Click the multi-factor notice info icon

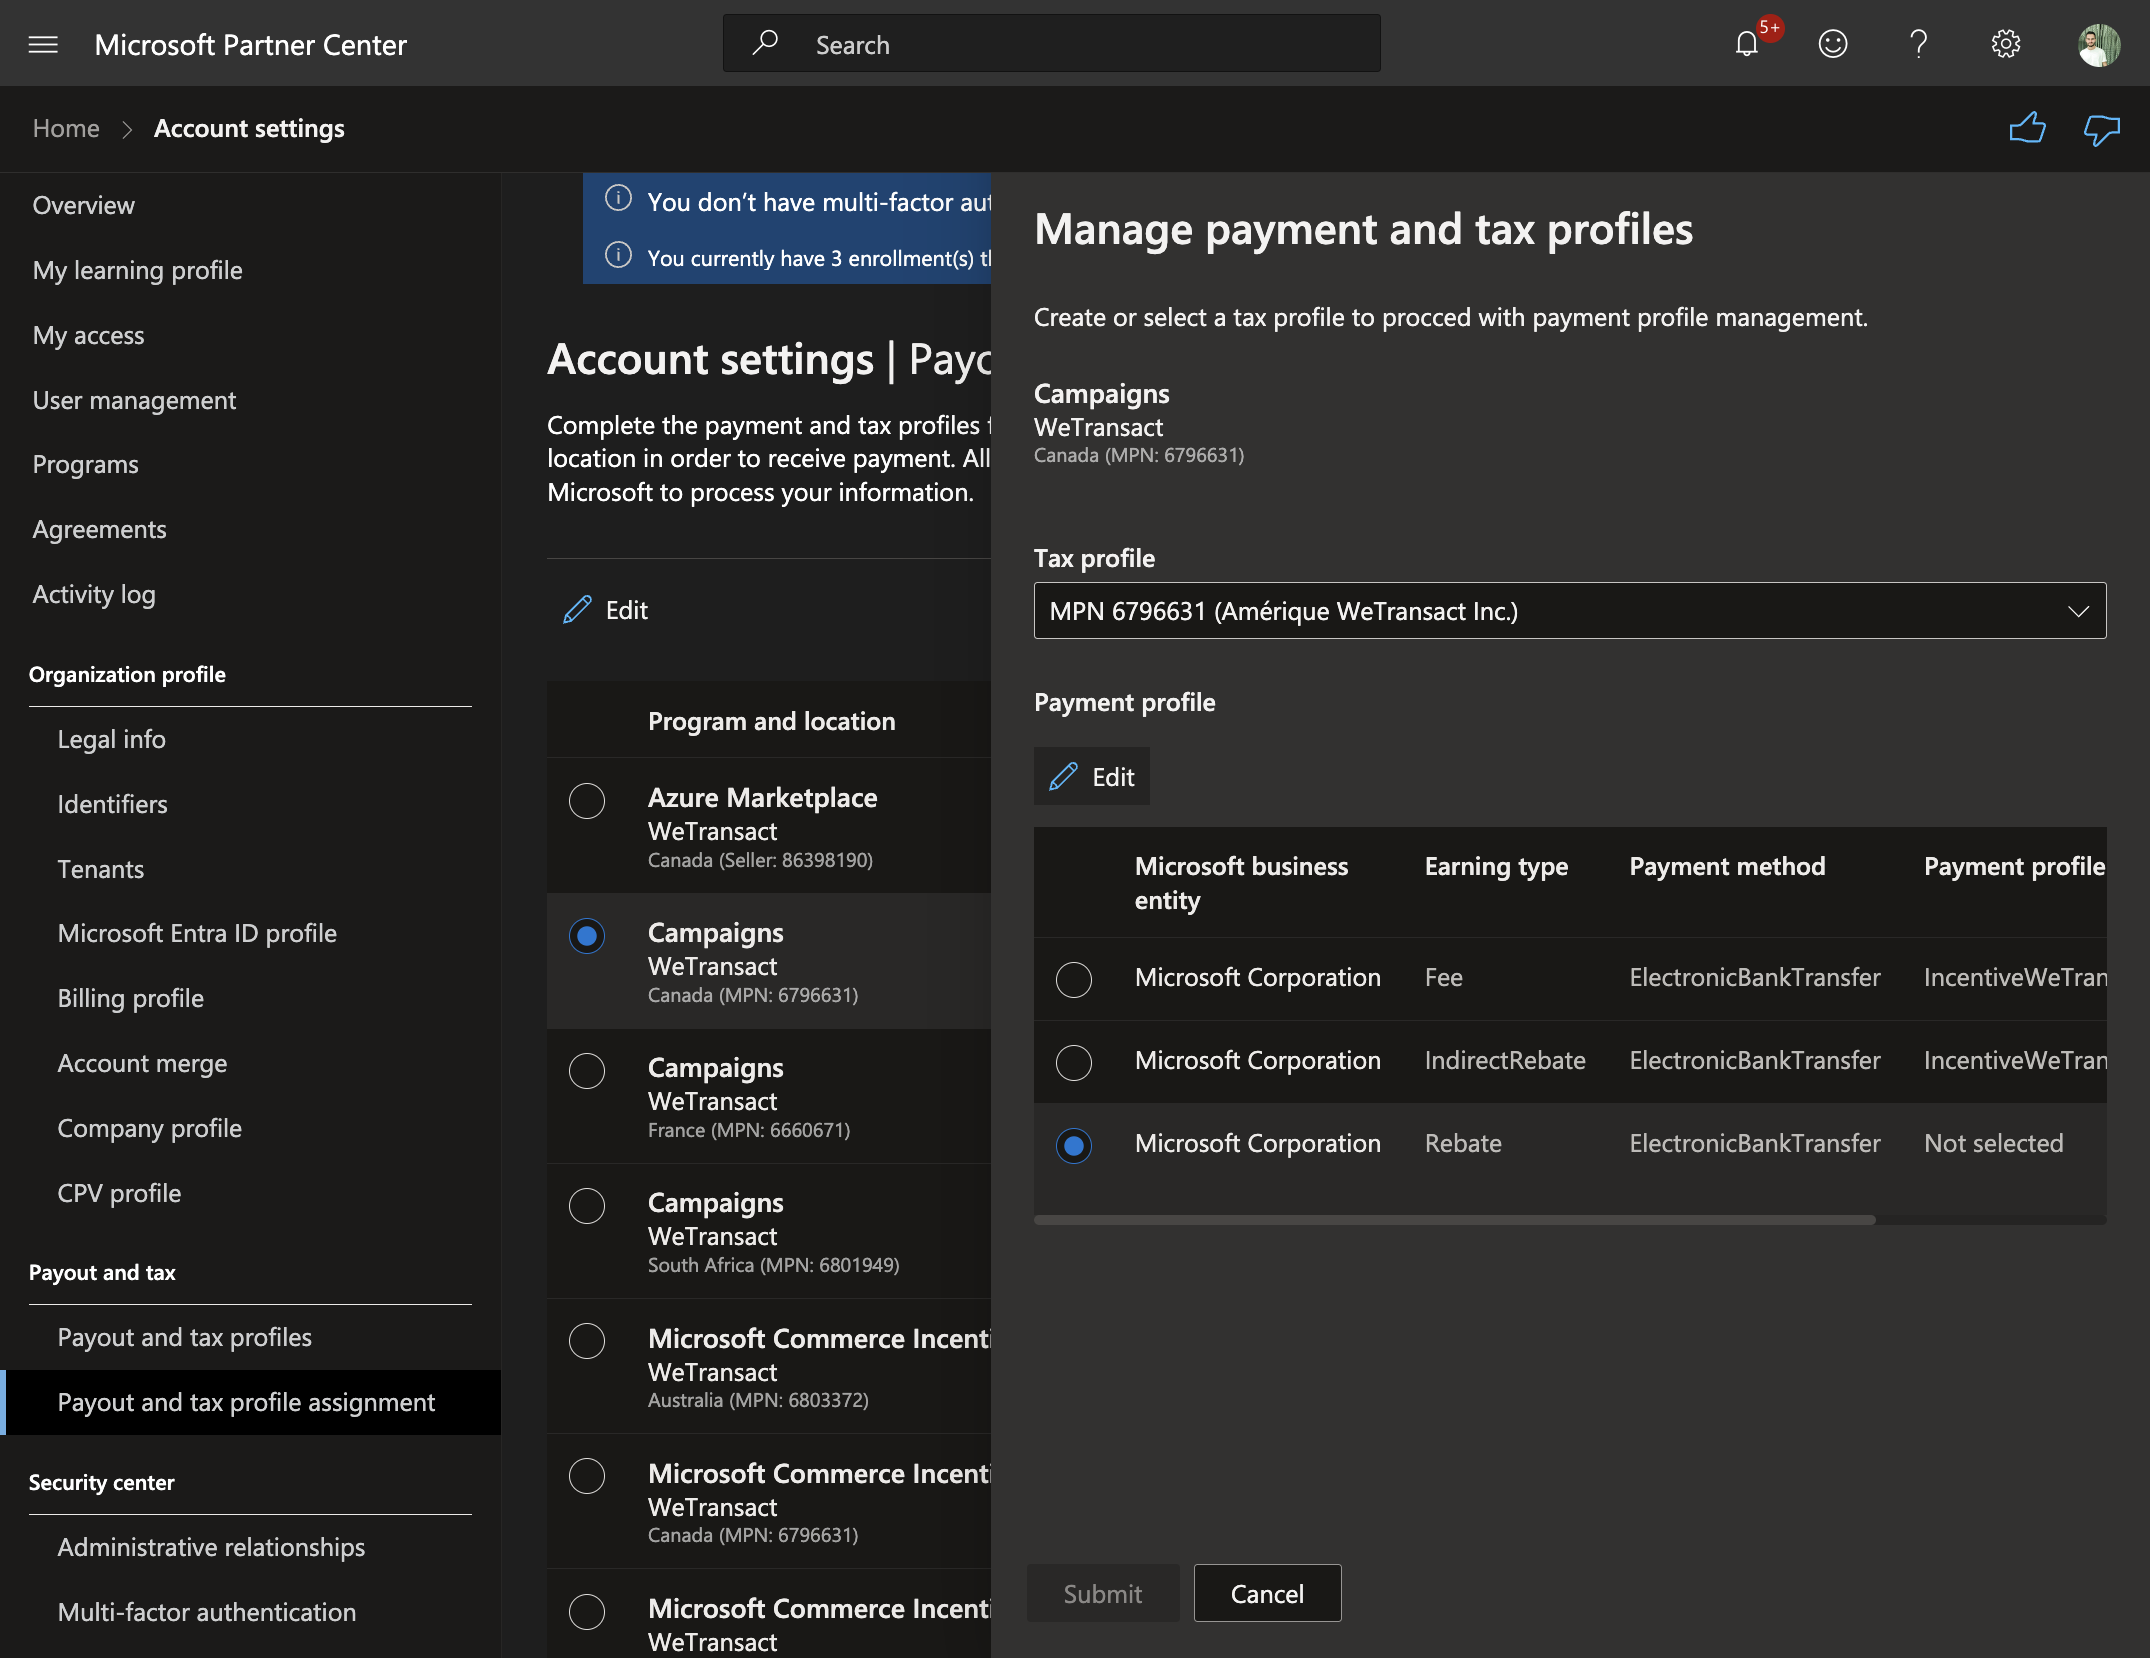tap(618, 199)
